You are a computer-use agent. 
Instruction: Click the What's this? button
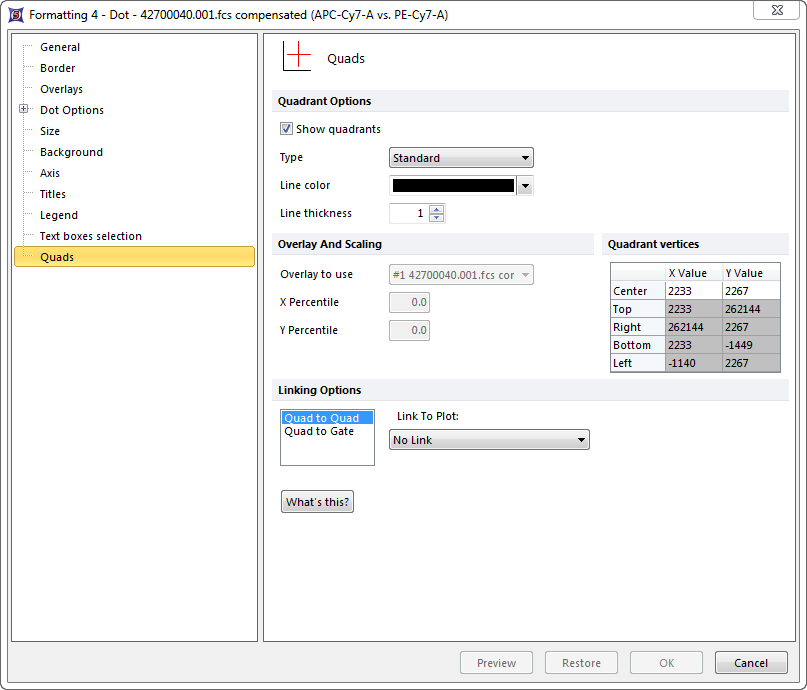click(x=317, y=502)
